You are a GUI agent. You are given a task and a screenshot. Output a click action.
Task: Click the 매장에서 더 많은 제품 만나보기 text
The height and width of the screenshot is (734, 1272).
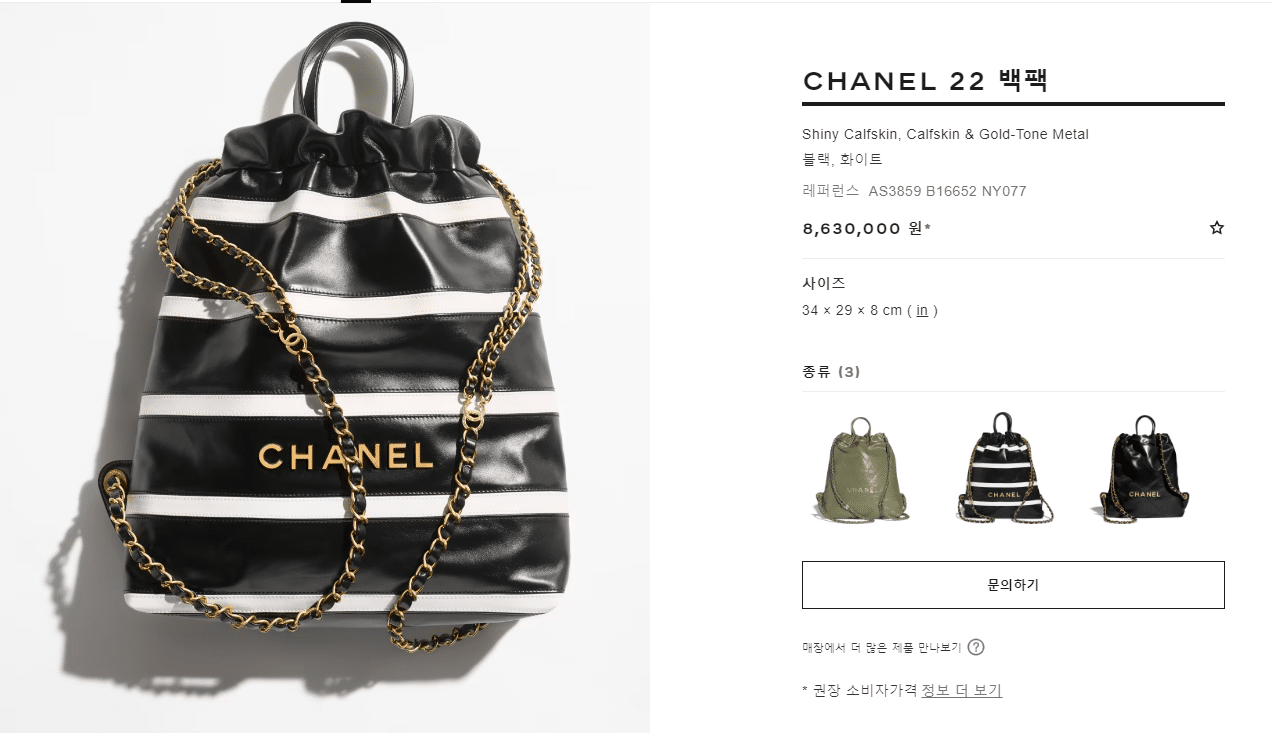[881, 648]
